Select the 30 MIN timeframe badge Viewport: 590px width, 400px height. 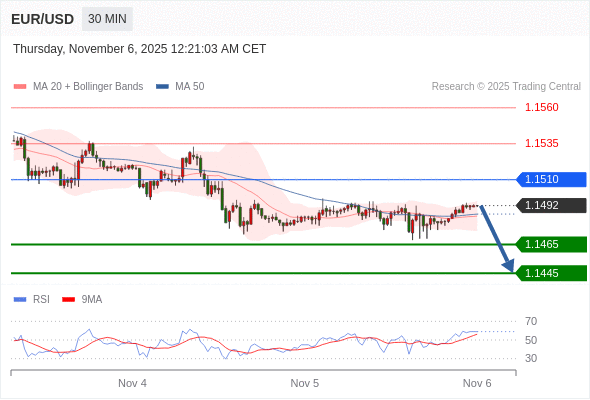point(107,19)
